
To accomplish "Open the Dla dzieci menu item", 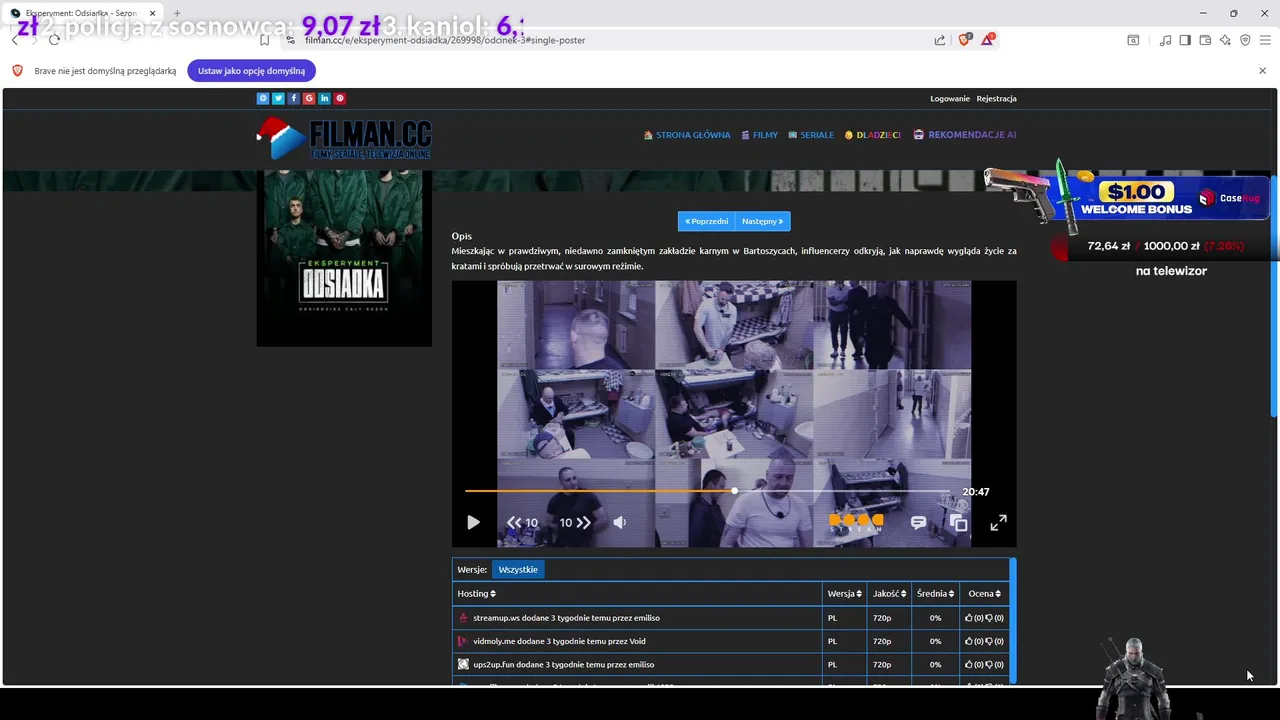I will click(x=873, y=135).
